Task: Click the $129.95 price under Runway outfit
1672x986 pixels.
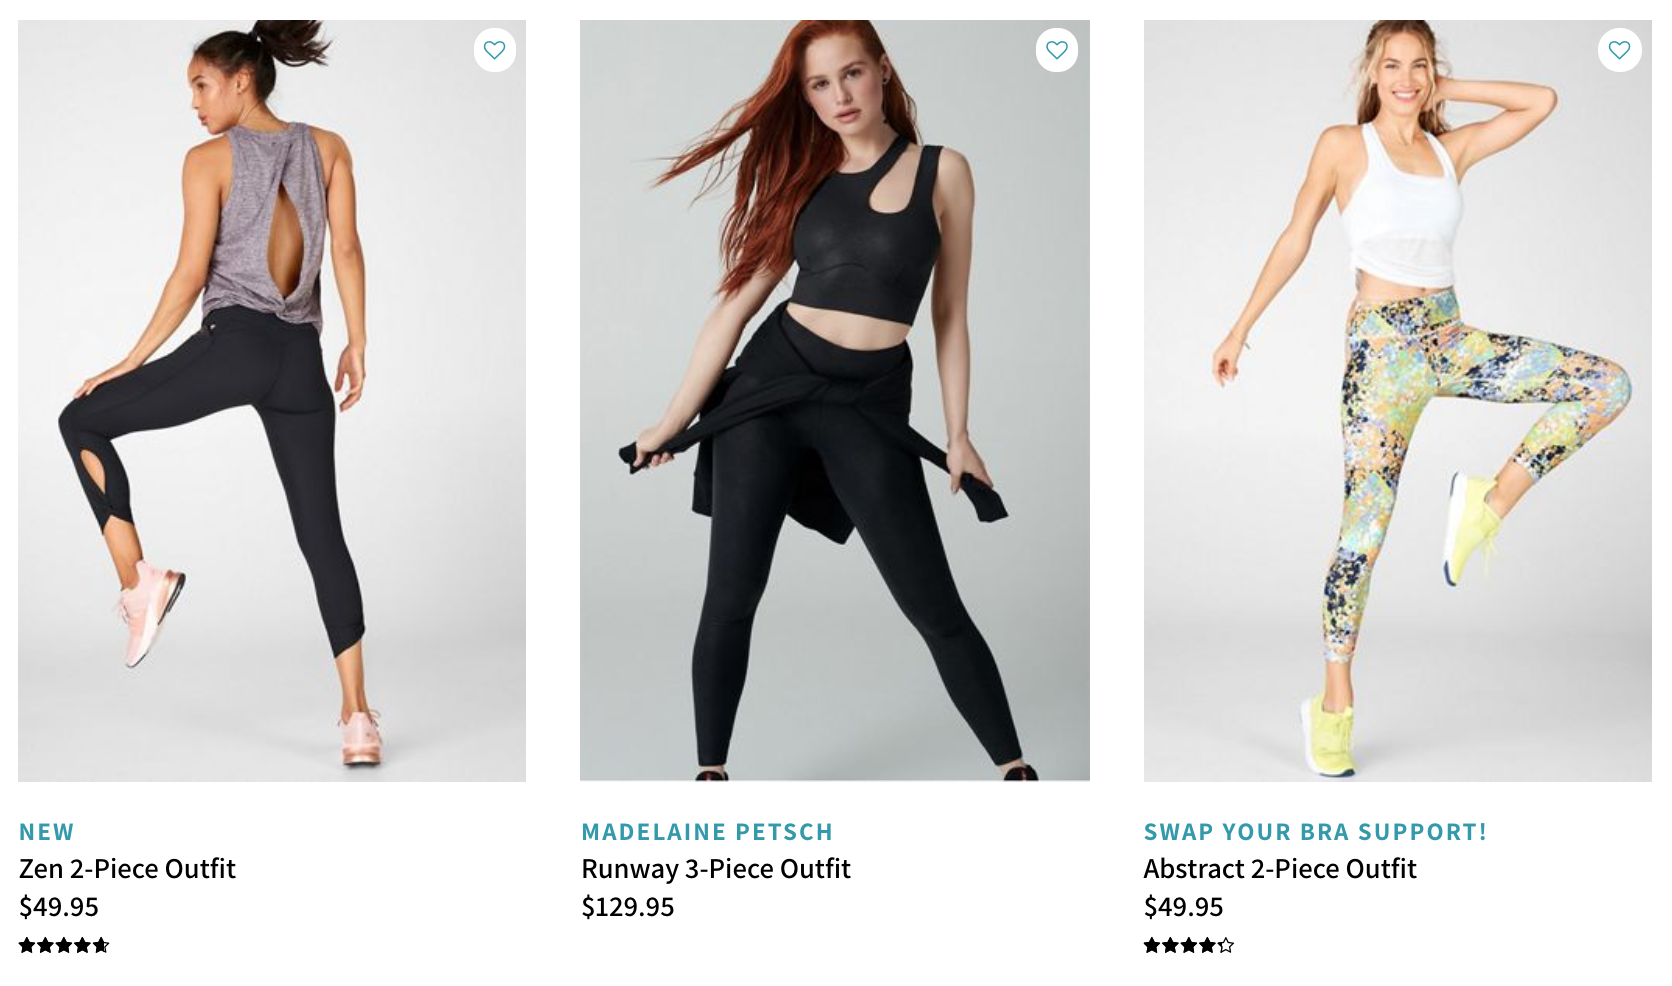Action: coord(627,908)
